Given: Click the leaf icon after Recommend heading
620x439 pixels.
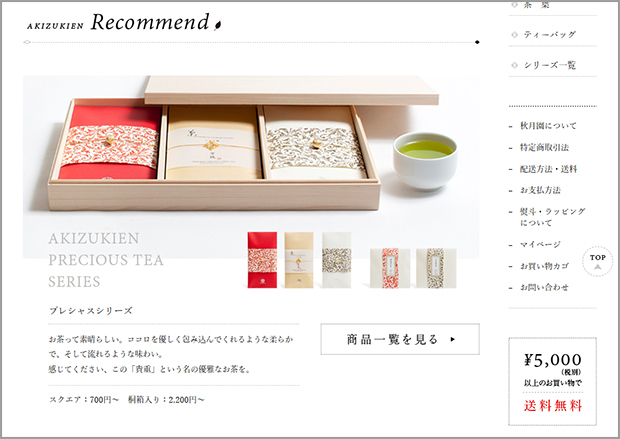Looking at the screenshot, I should (217, 25).
